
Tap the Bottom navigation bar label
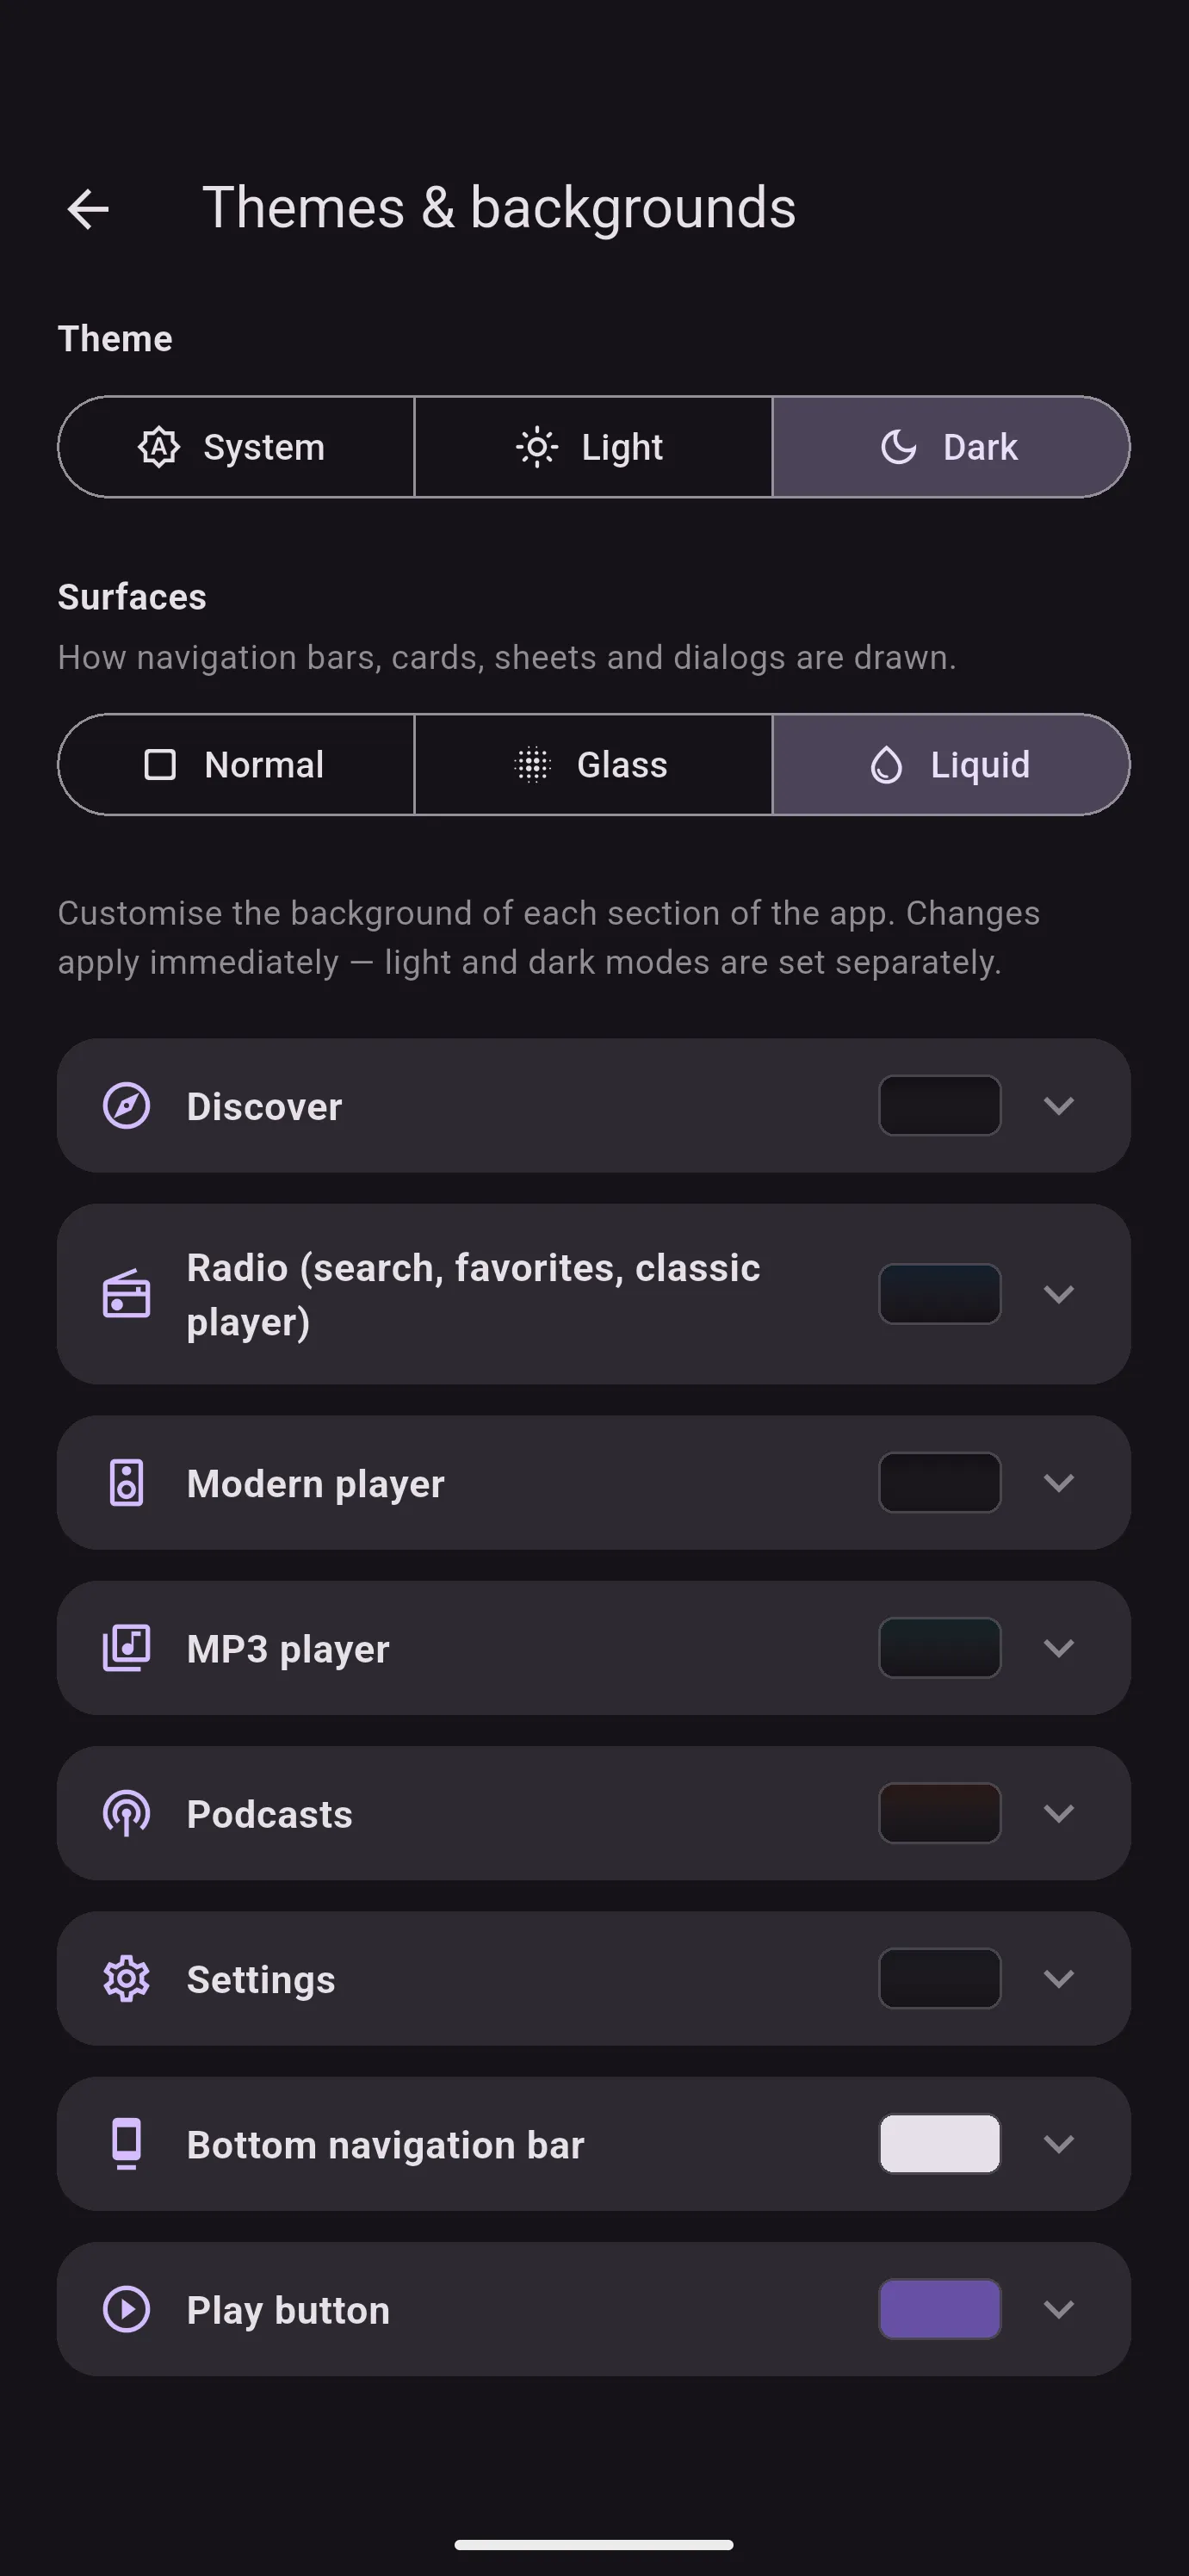tap(385, 2145)
